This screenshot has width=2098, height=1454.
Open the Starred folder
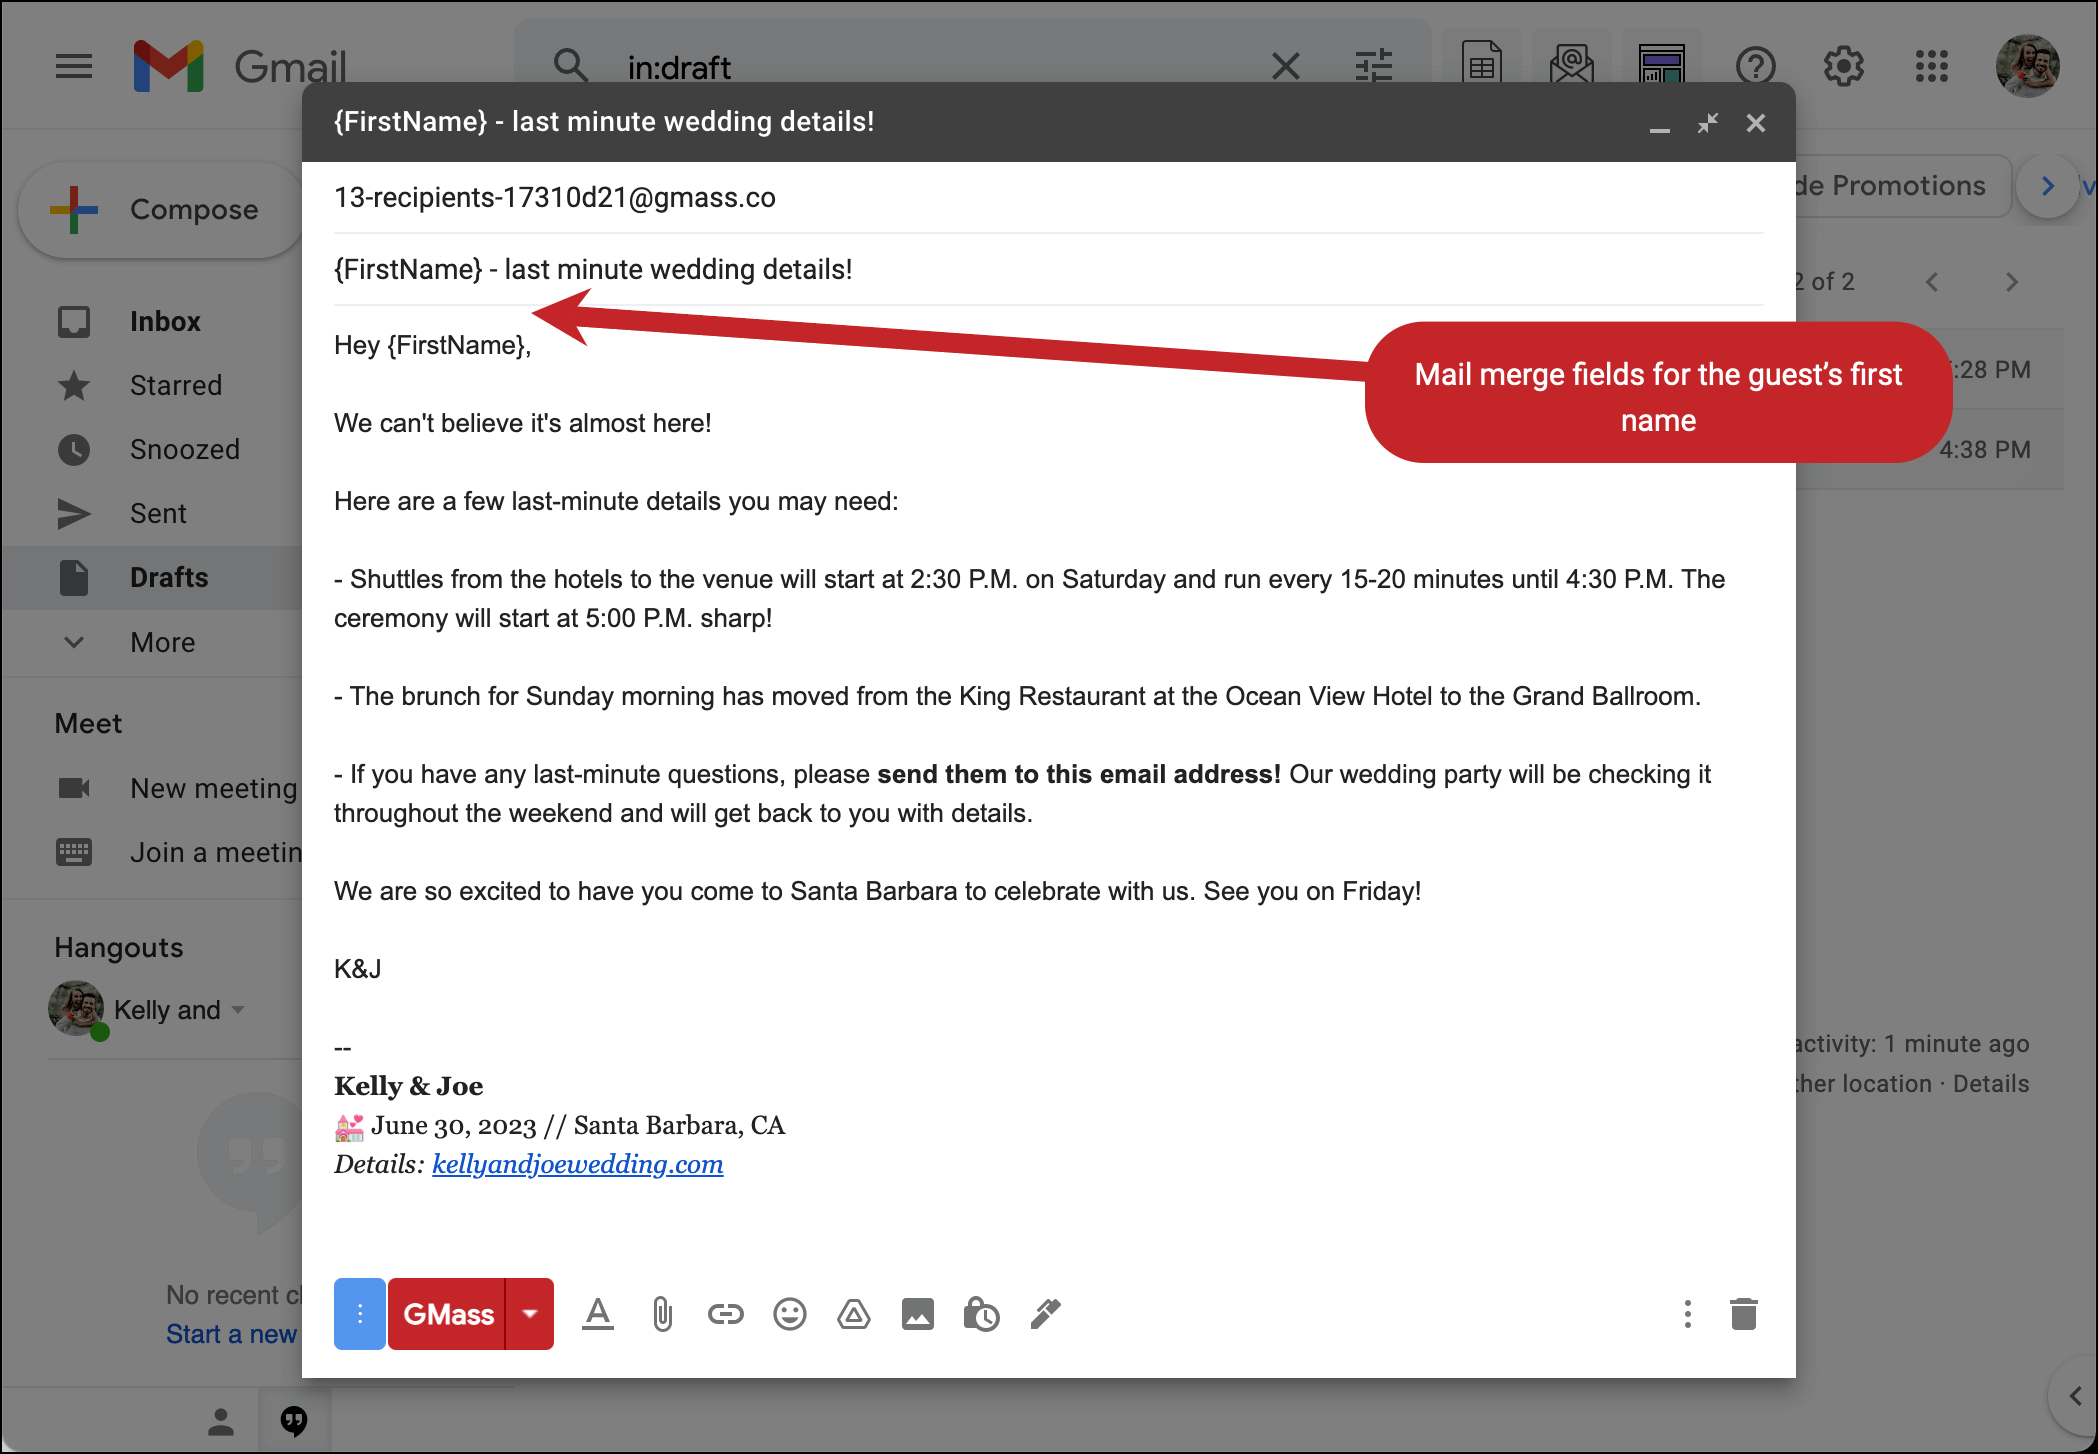click(x=176, y=386)
